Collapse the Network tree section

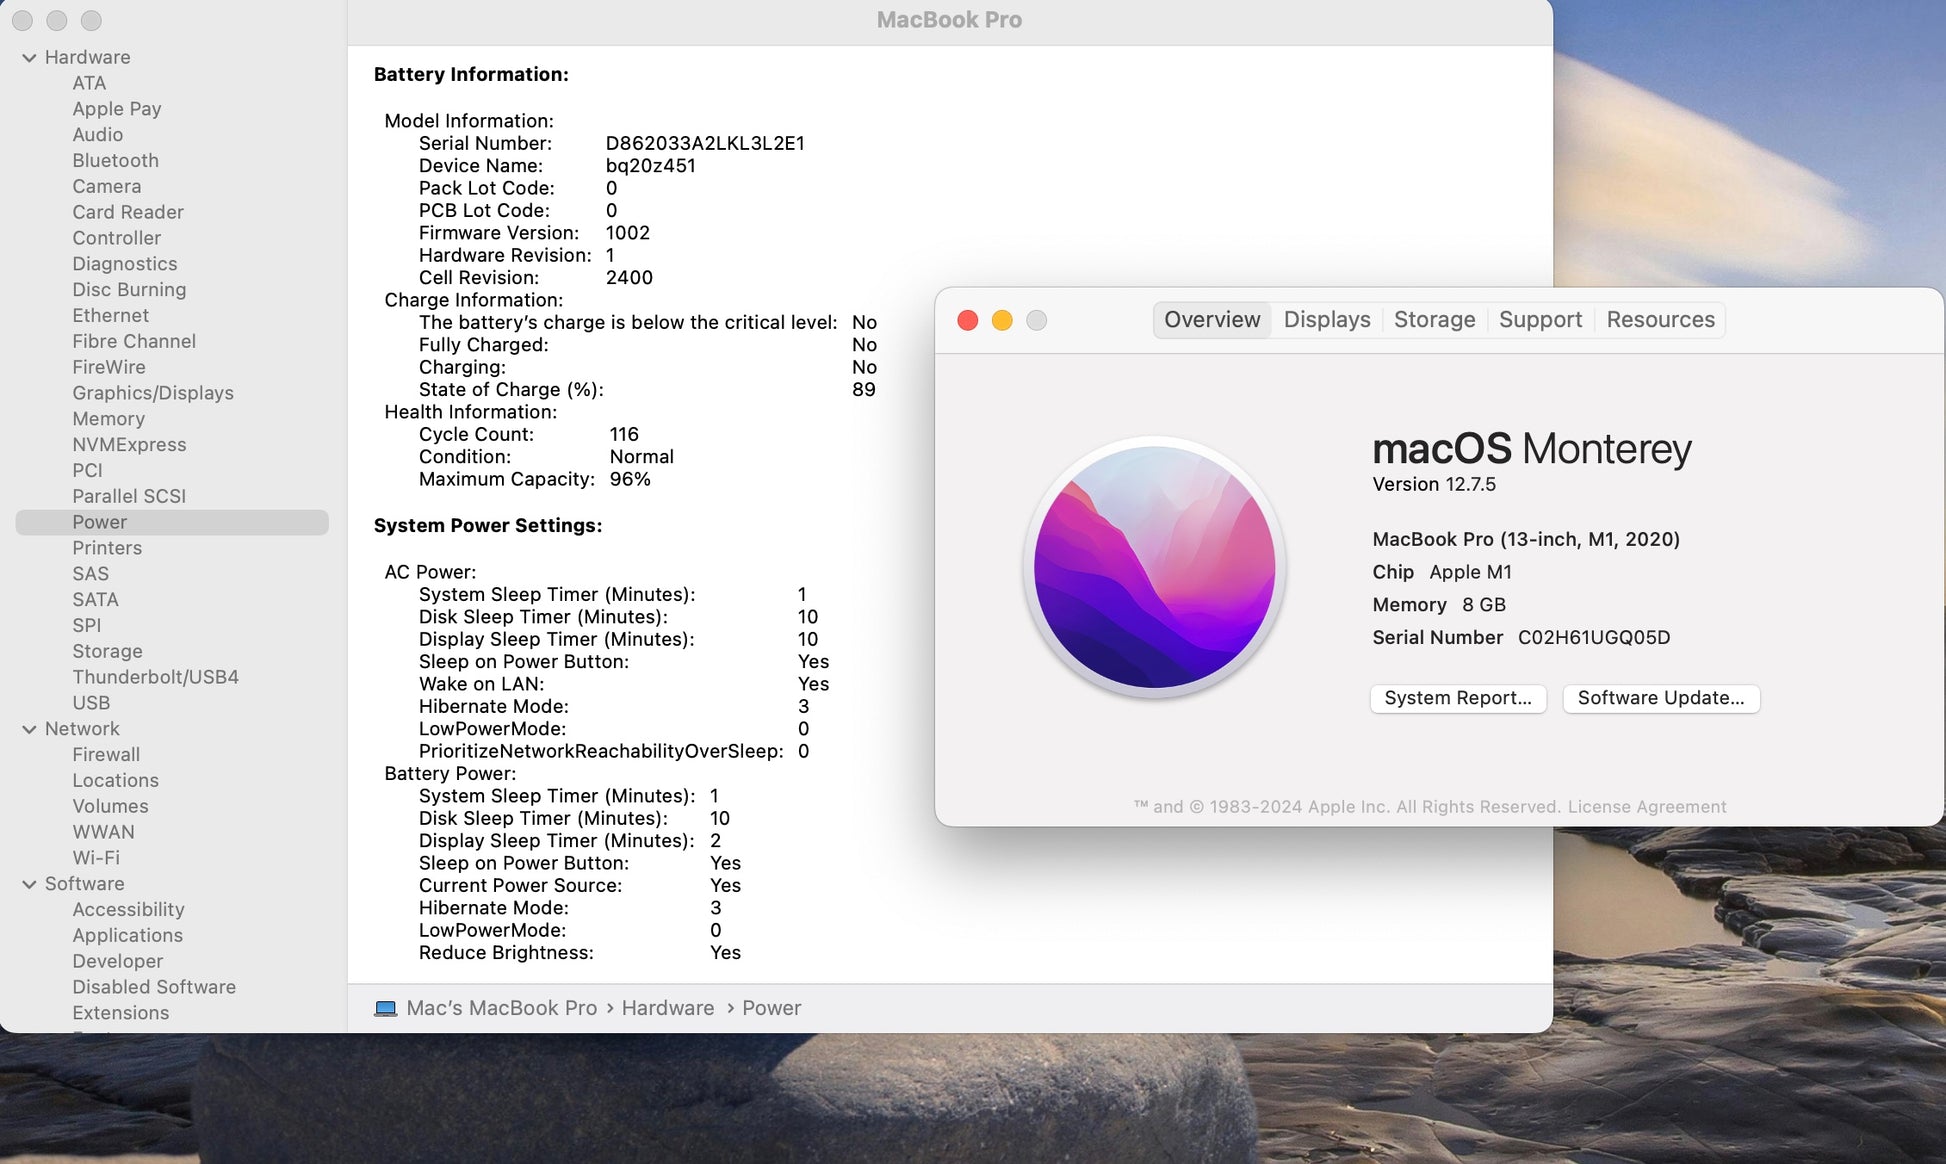[x=29, y=730]
